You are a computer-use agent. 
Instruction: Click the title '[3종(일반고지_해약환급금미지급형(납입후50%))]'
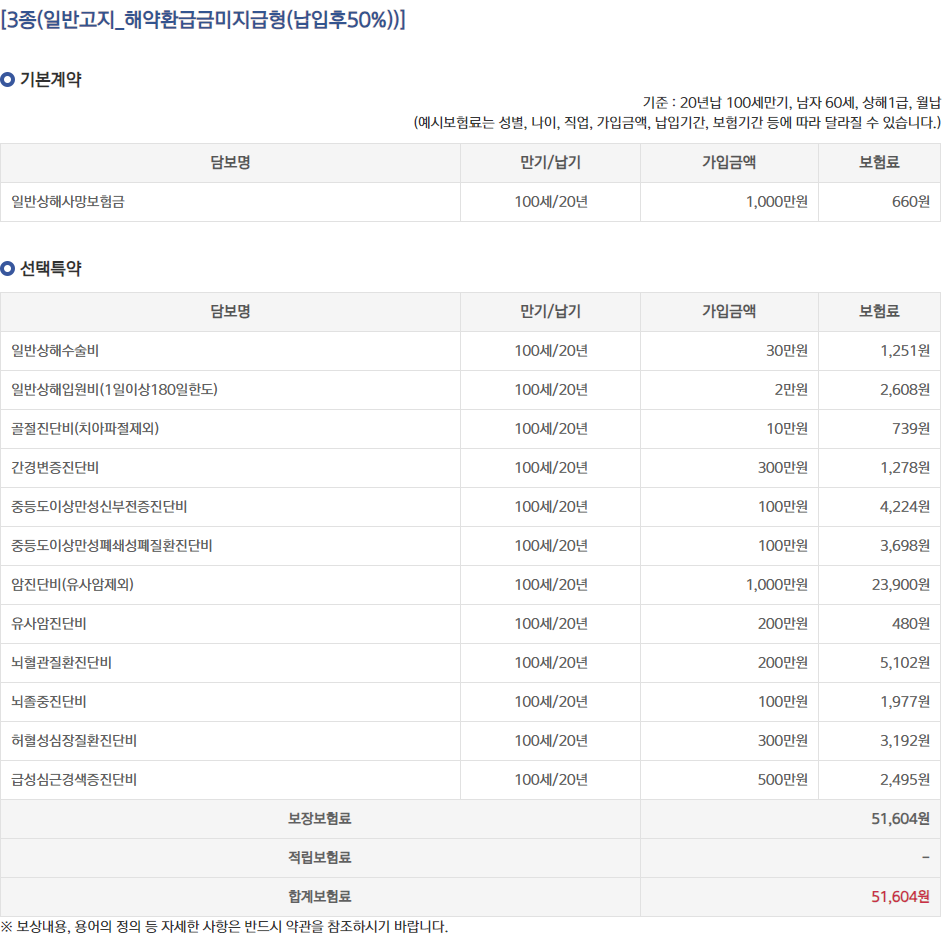click(203, 20)
